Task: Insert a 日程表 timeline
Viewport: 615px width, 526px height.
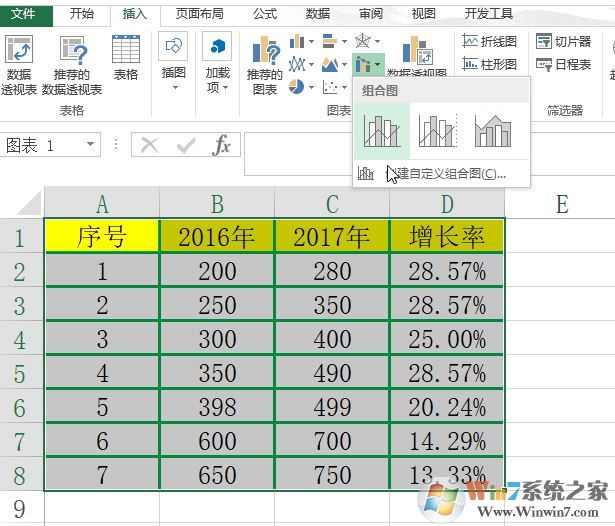Action: [x=563, y=64]
